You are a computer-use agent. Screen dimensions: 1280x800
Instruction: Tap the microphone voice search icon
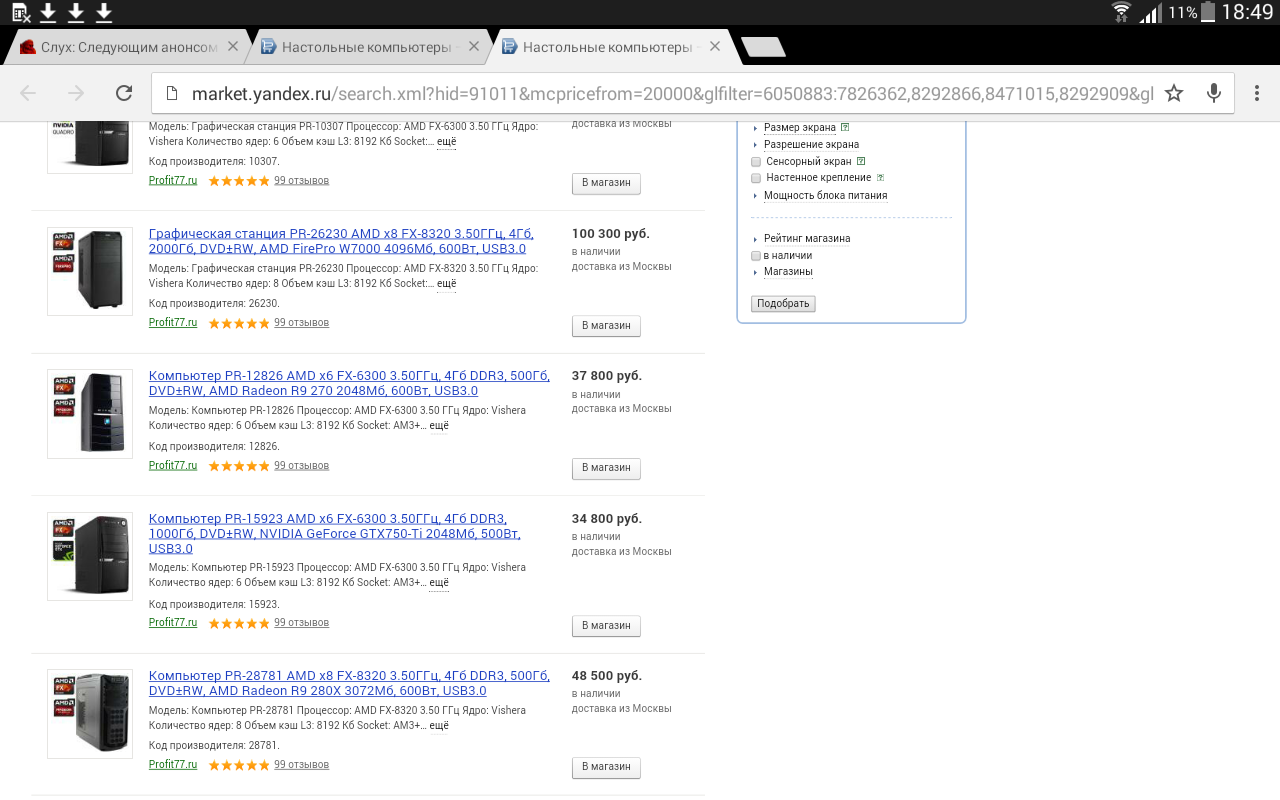[1214, 93]
